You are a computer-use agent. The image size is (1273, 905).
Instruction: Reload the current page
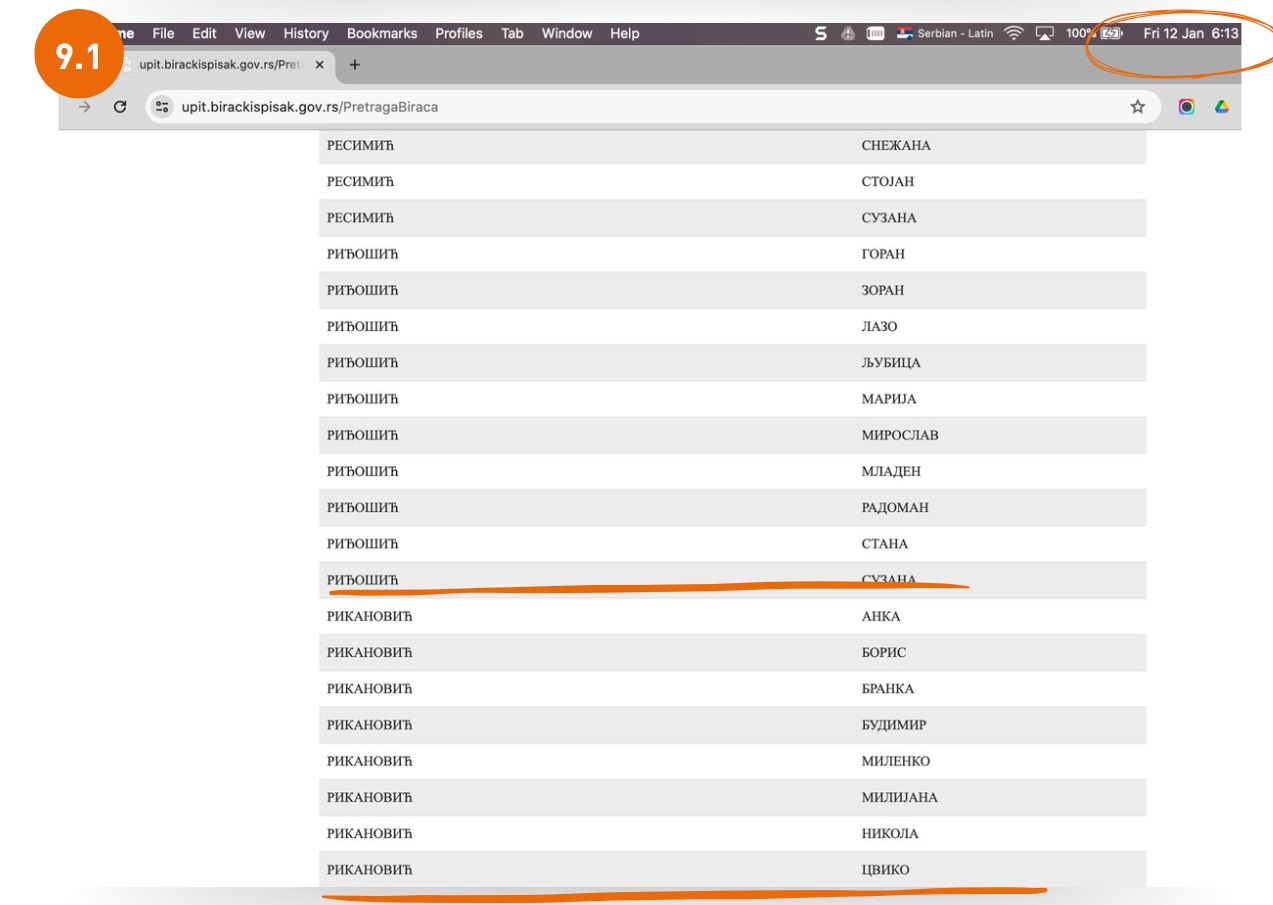120,107
